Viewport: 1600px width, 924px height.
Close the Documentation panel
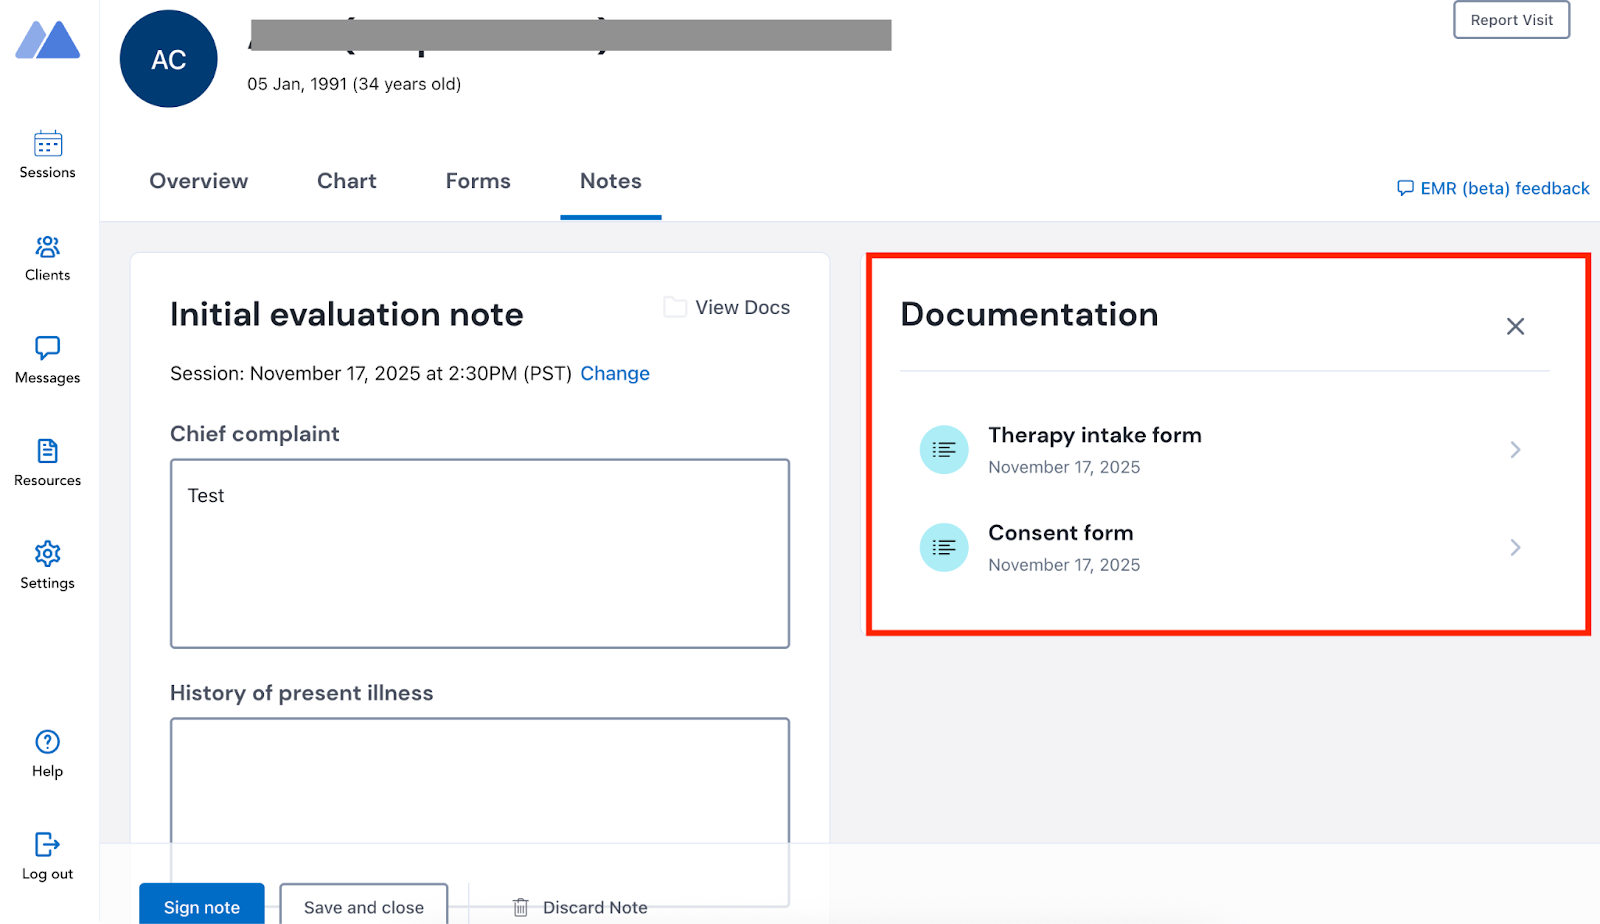tap(1514, 326)
